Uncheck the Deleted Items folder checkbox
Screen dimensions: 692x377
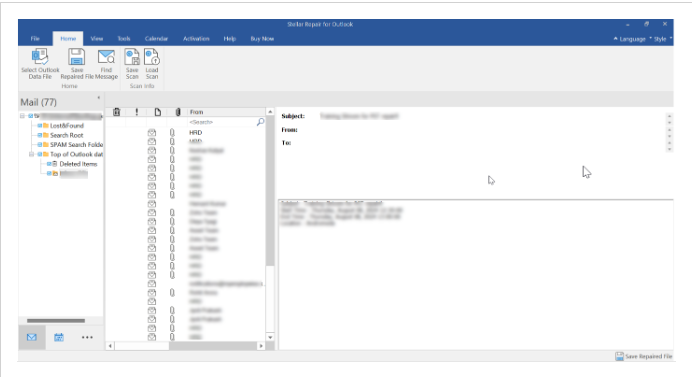coord(49,164)
